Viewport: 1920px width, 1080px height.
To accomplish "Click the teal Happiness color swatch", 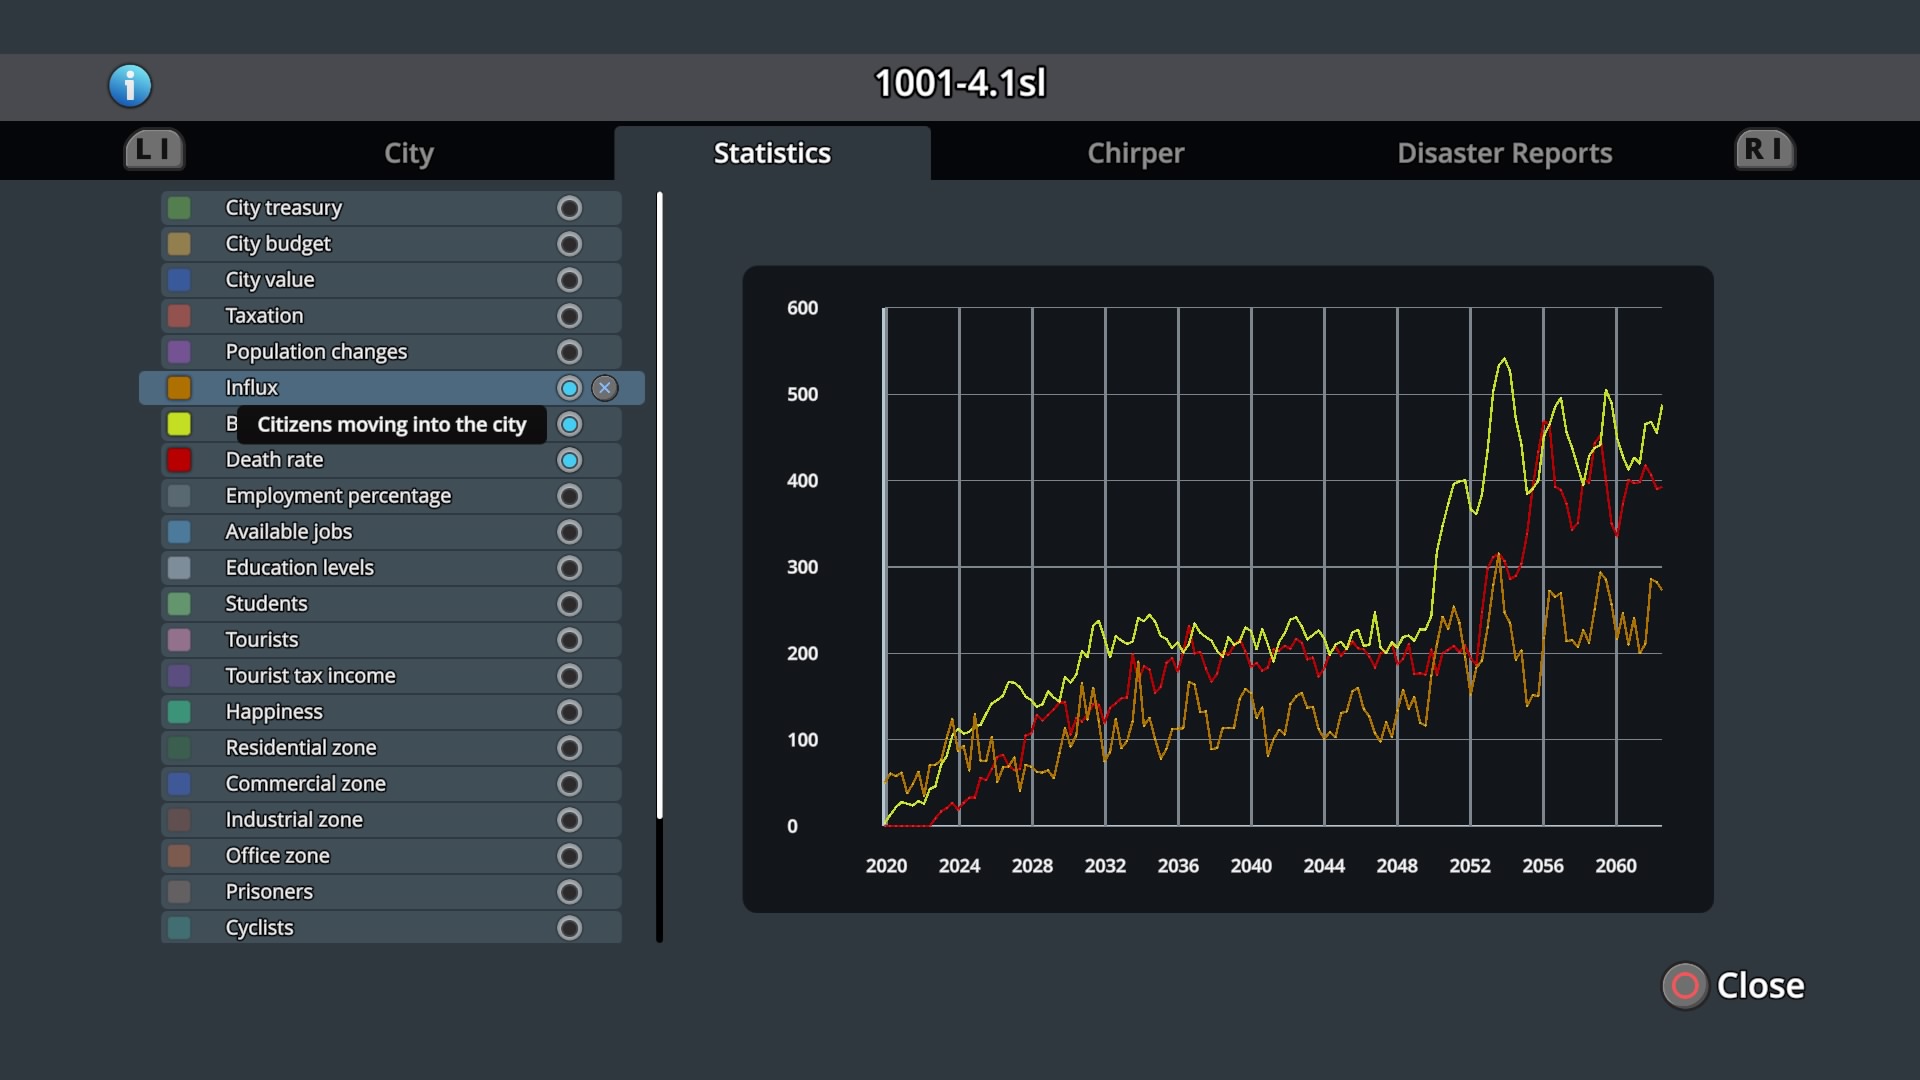I will pyautogui.click(x=179, y=712).
